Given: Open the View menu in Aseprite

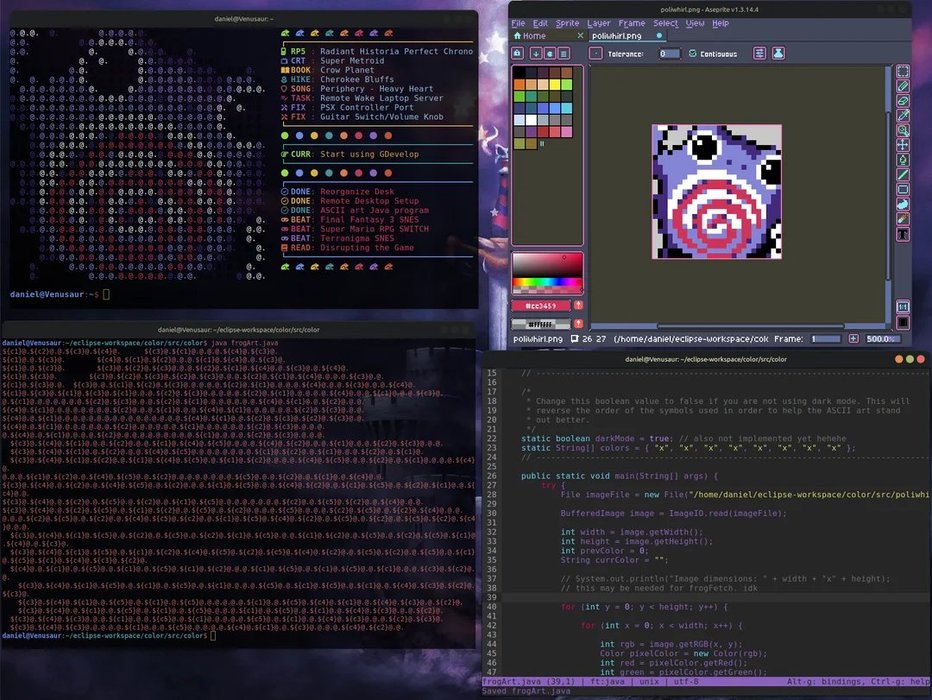Looking at the screenshot, I should (695, 23).
